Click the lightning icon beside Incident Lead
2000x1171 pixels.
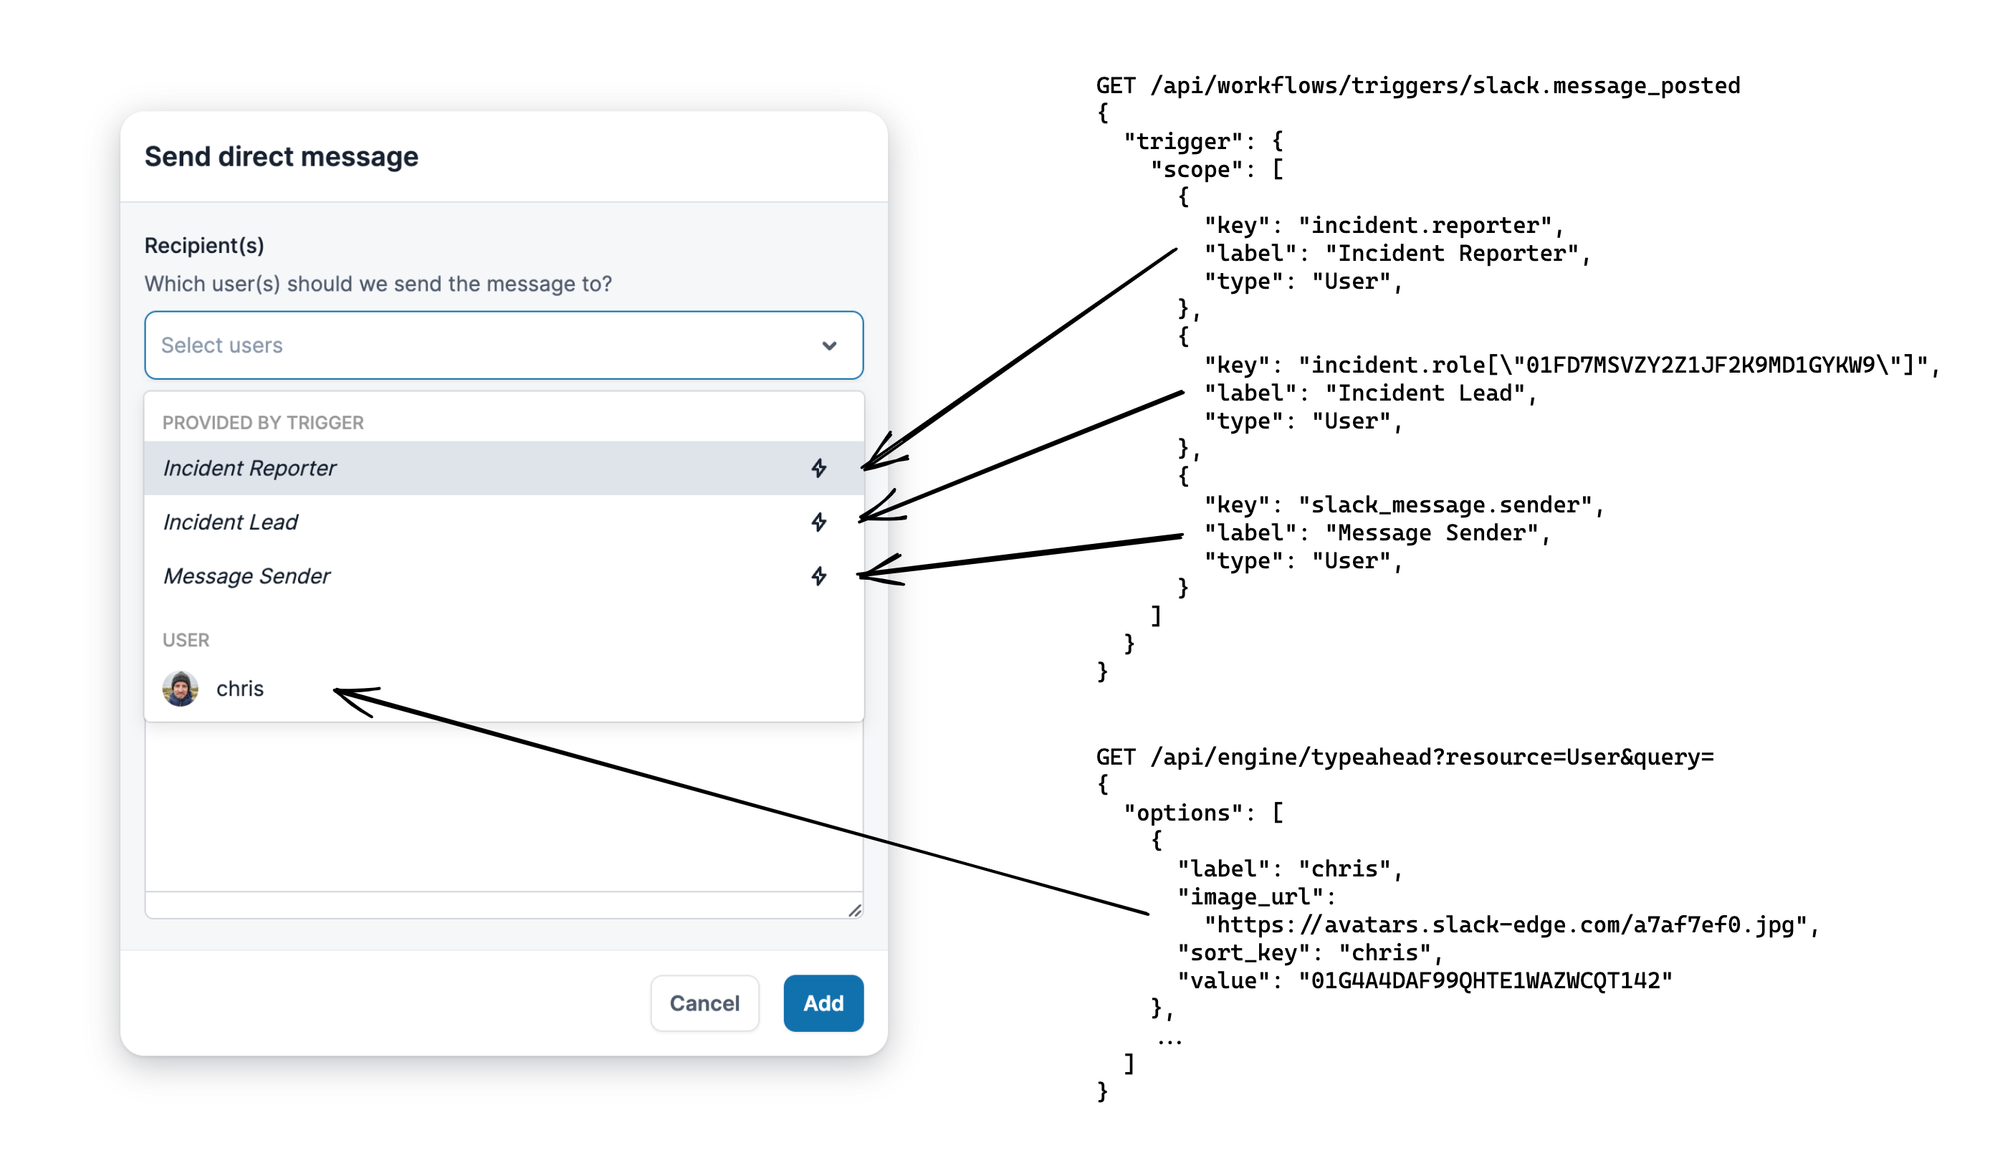pyautogui.click(x=818, y=522)
